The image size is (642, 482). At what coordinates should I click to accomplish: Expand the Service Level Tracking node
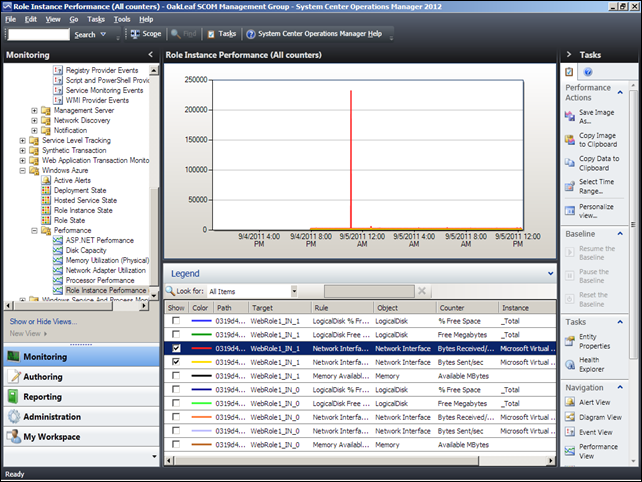pos(23,140)
